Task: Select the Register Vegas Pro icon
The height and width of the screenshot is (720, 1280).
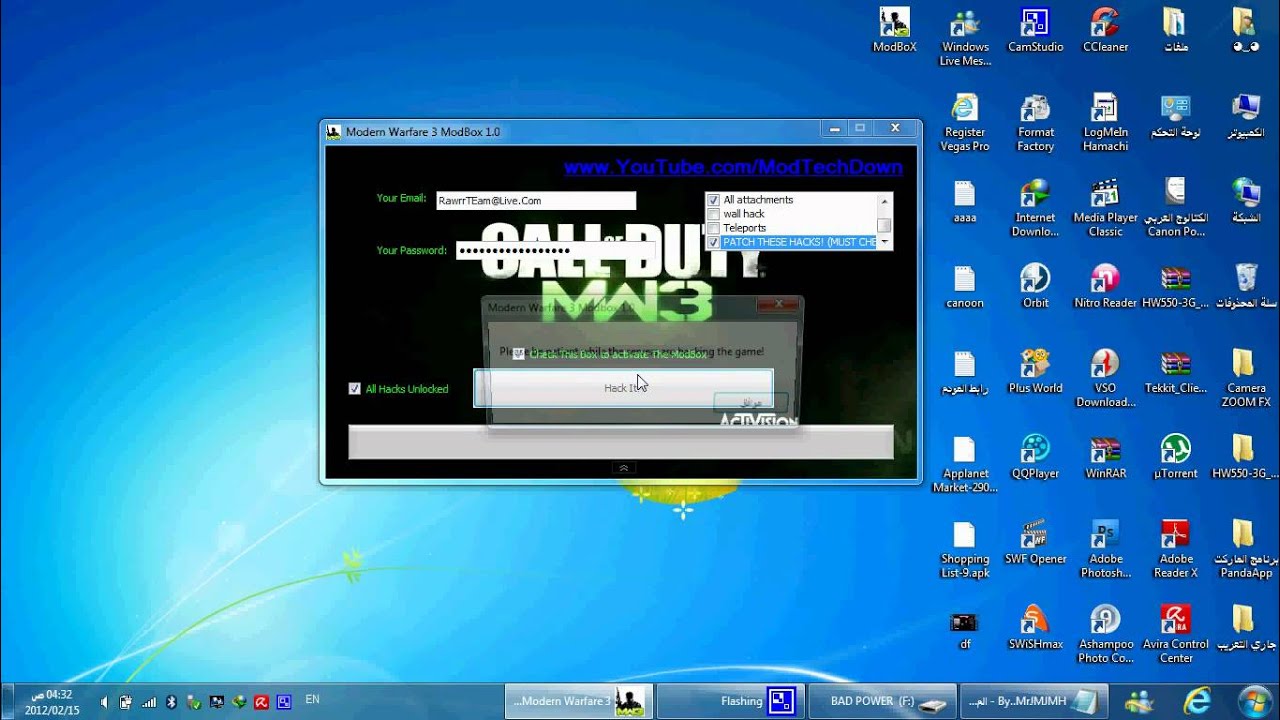Action: pyautogui.click(x=965, y=122)
